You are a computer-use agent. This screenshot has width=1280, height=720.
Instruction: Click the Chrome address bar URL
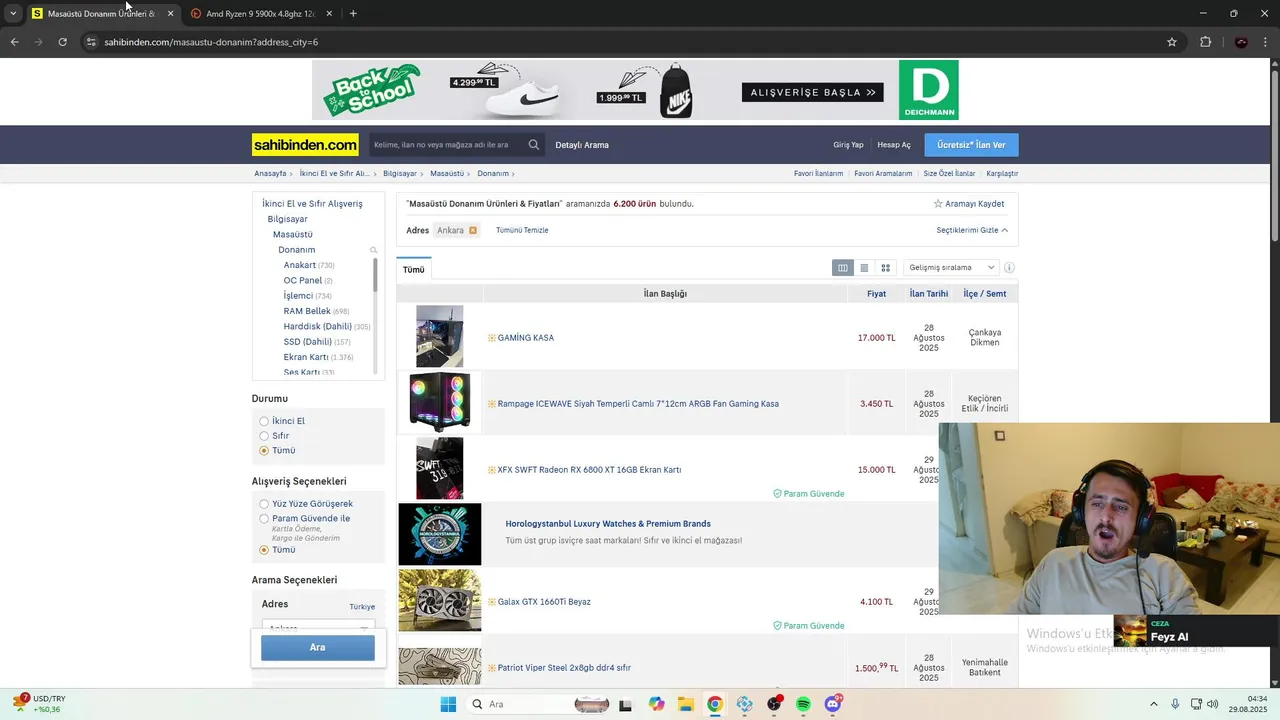pyautogui.click(x=211, y=42)
